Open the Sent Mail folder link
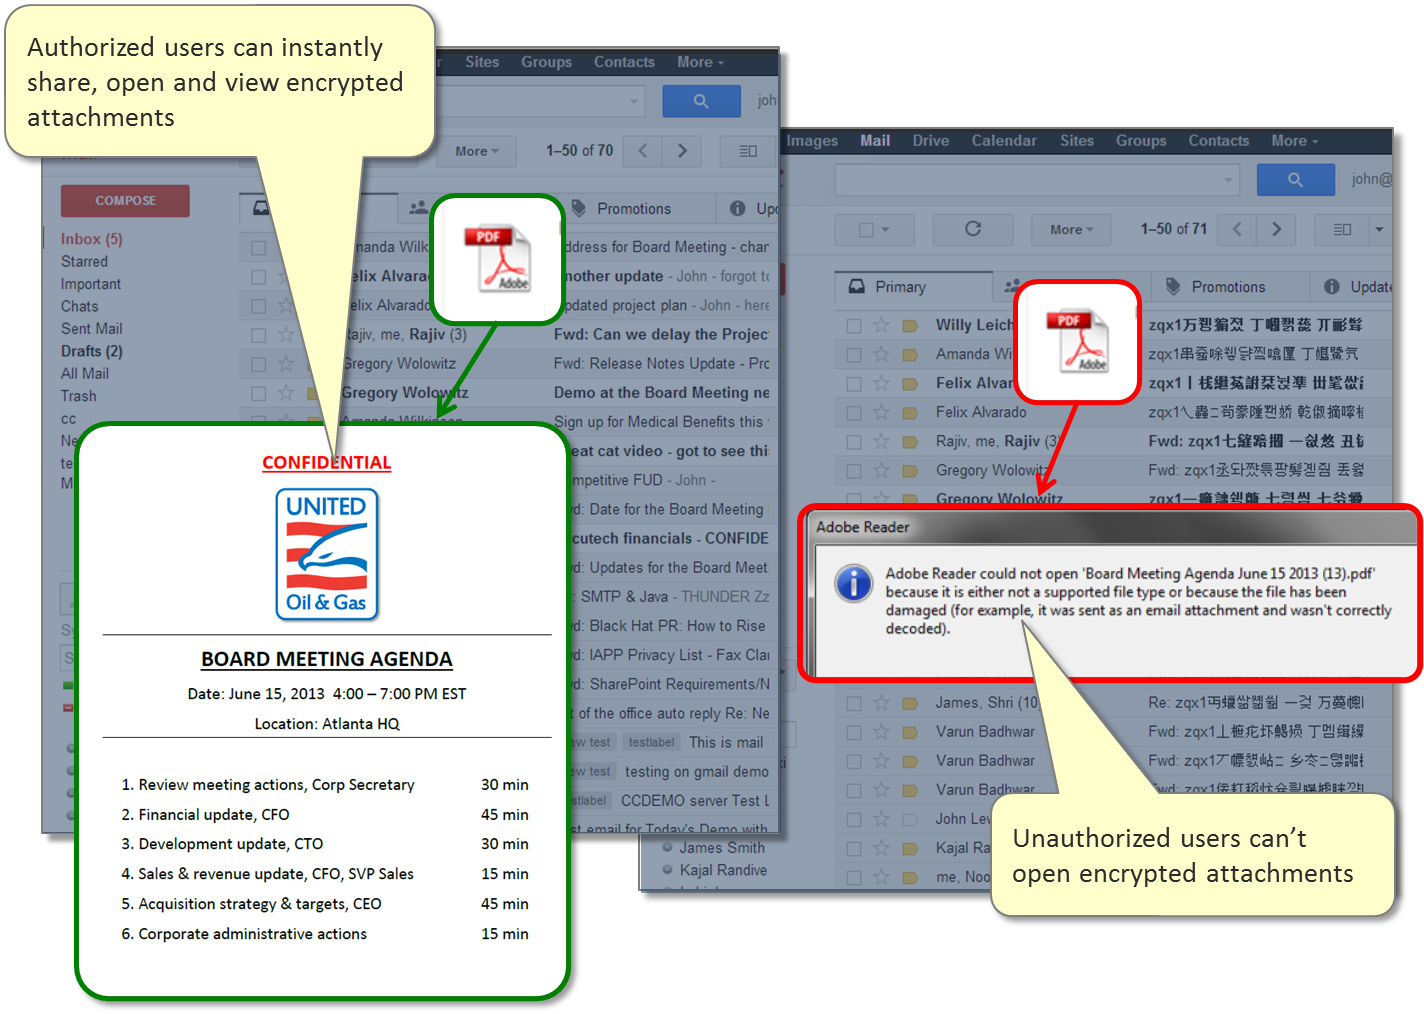The image size is (1424, 1014). tap(91, 329)
